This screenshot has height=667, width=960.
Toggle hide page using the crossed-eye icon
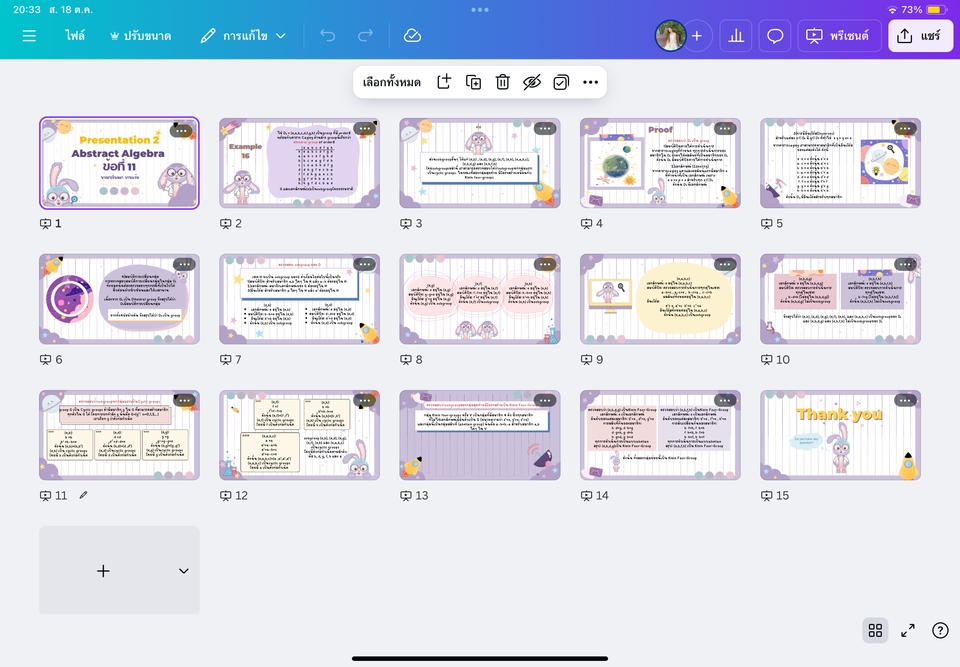[532, 82]
